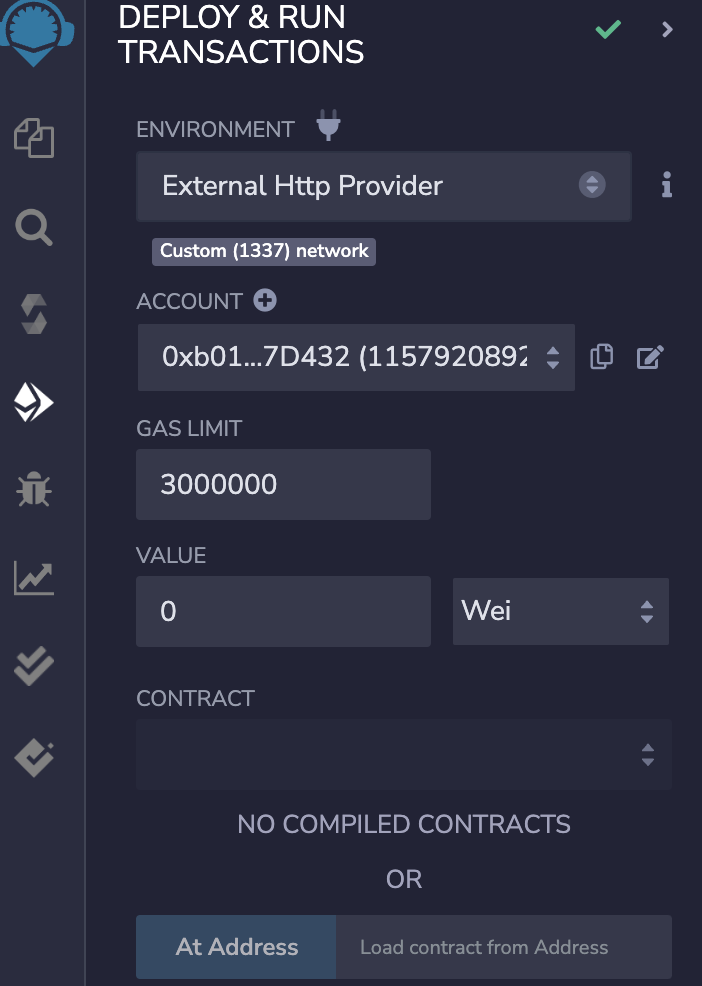Viewport: 702px width, 986px height.
Task: Open the Debugger bug icon
Action: pos(34,490)
